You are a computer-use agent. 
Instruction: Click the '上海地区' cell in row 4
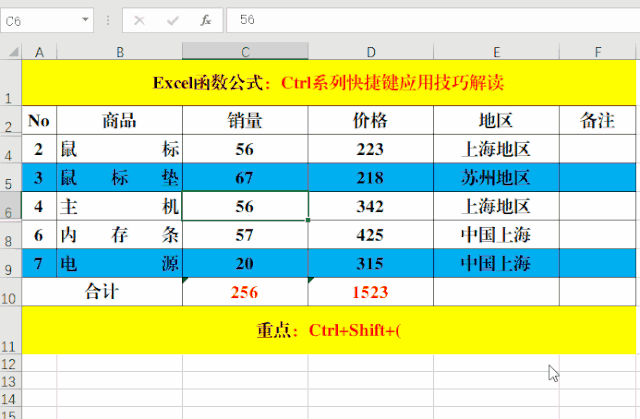[496, 149]
